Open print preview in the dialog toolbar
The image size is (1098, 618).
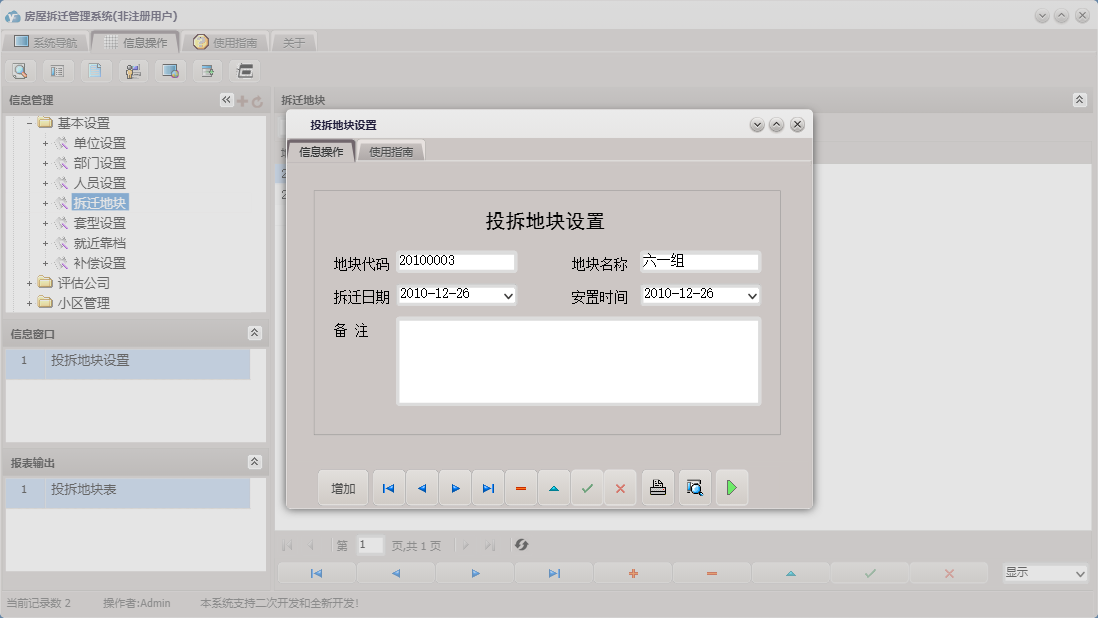(x=694, y=487)
